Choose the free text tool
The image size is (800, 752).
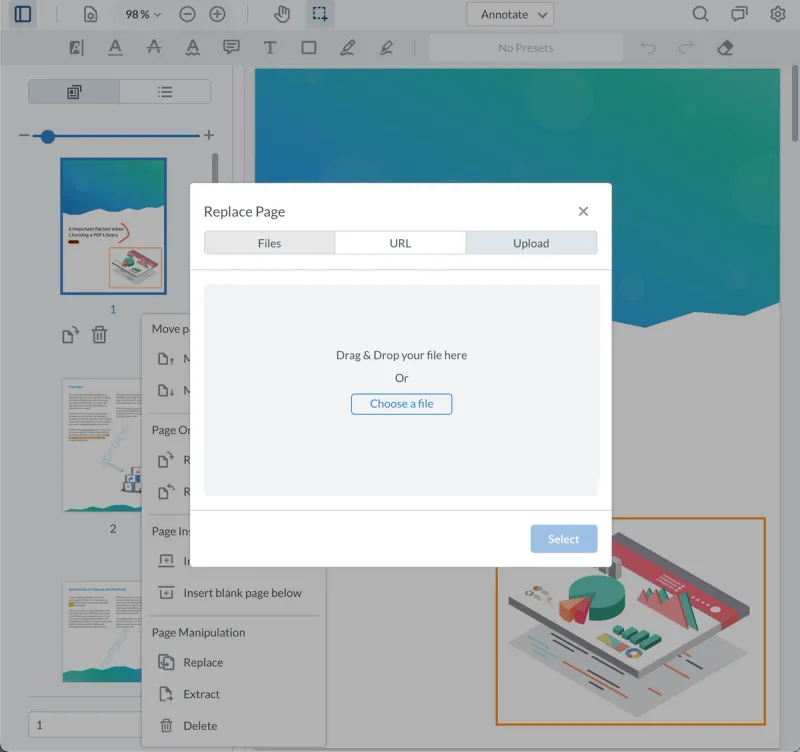click(271, 47)
